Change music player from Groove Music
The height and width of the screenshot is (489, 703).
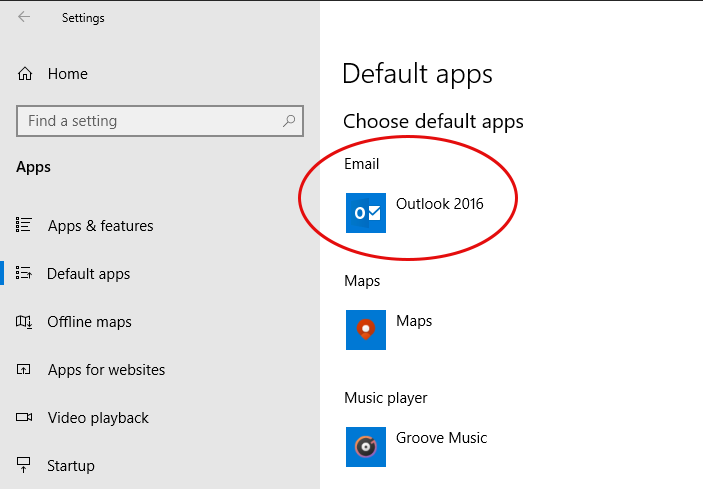[x=441, y=438]
